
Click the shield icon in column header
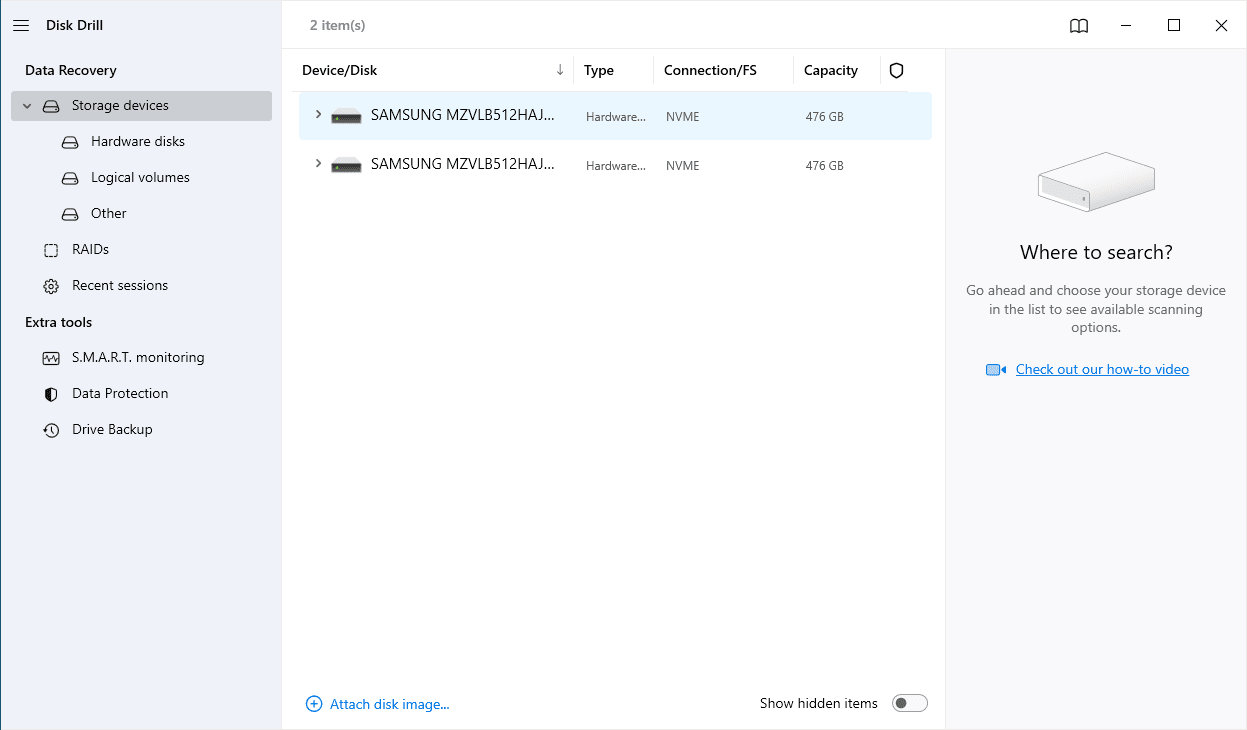896,71
